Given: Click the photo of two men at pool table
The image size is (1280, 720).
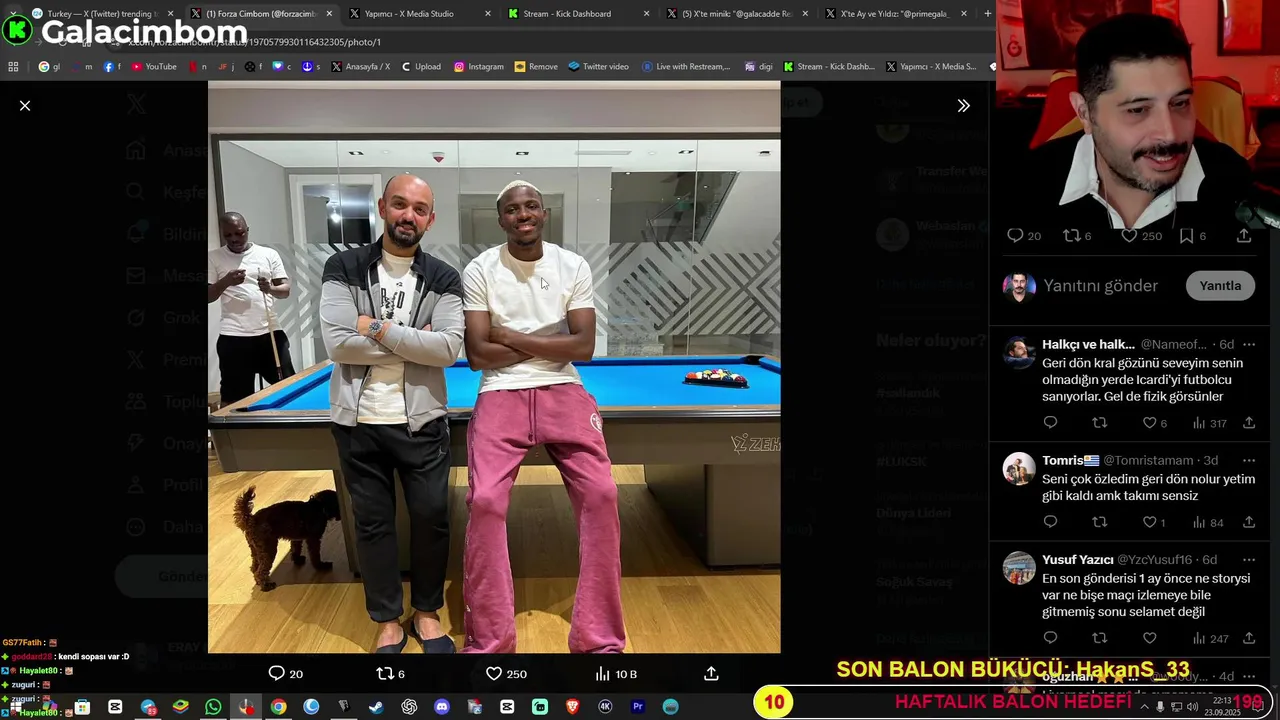Looking at the screenshot, I should pyautogui.click(x=494, y=367).
